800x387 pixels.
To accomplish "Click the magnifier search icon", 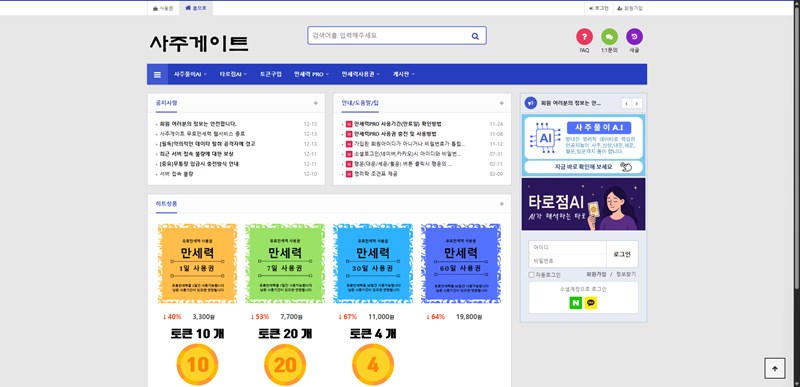I will [475, 36].
